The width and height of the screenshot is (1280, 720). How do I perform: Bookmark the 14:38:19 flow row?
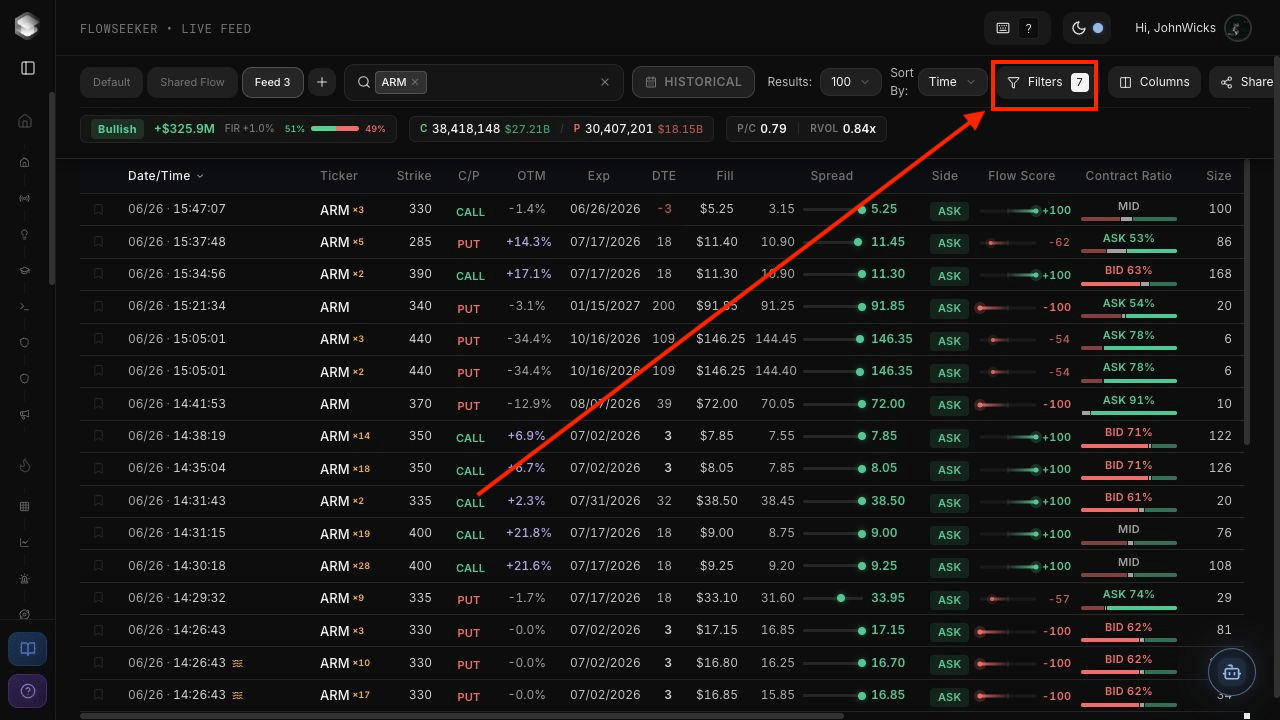(98, 436)
